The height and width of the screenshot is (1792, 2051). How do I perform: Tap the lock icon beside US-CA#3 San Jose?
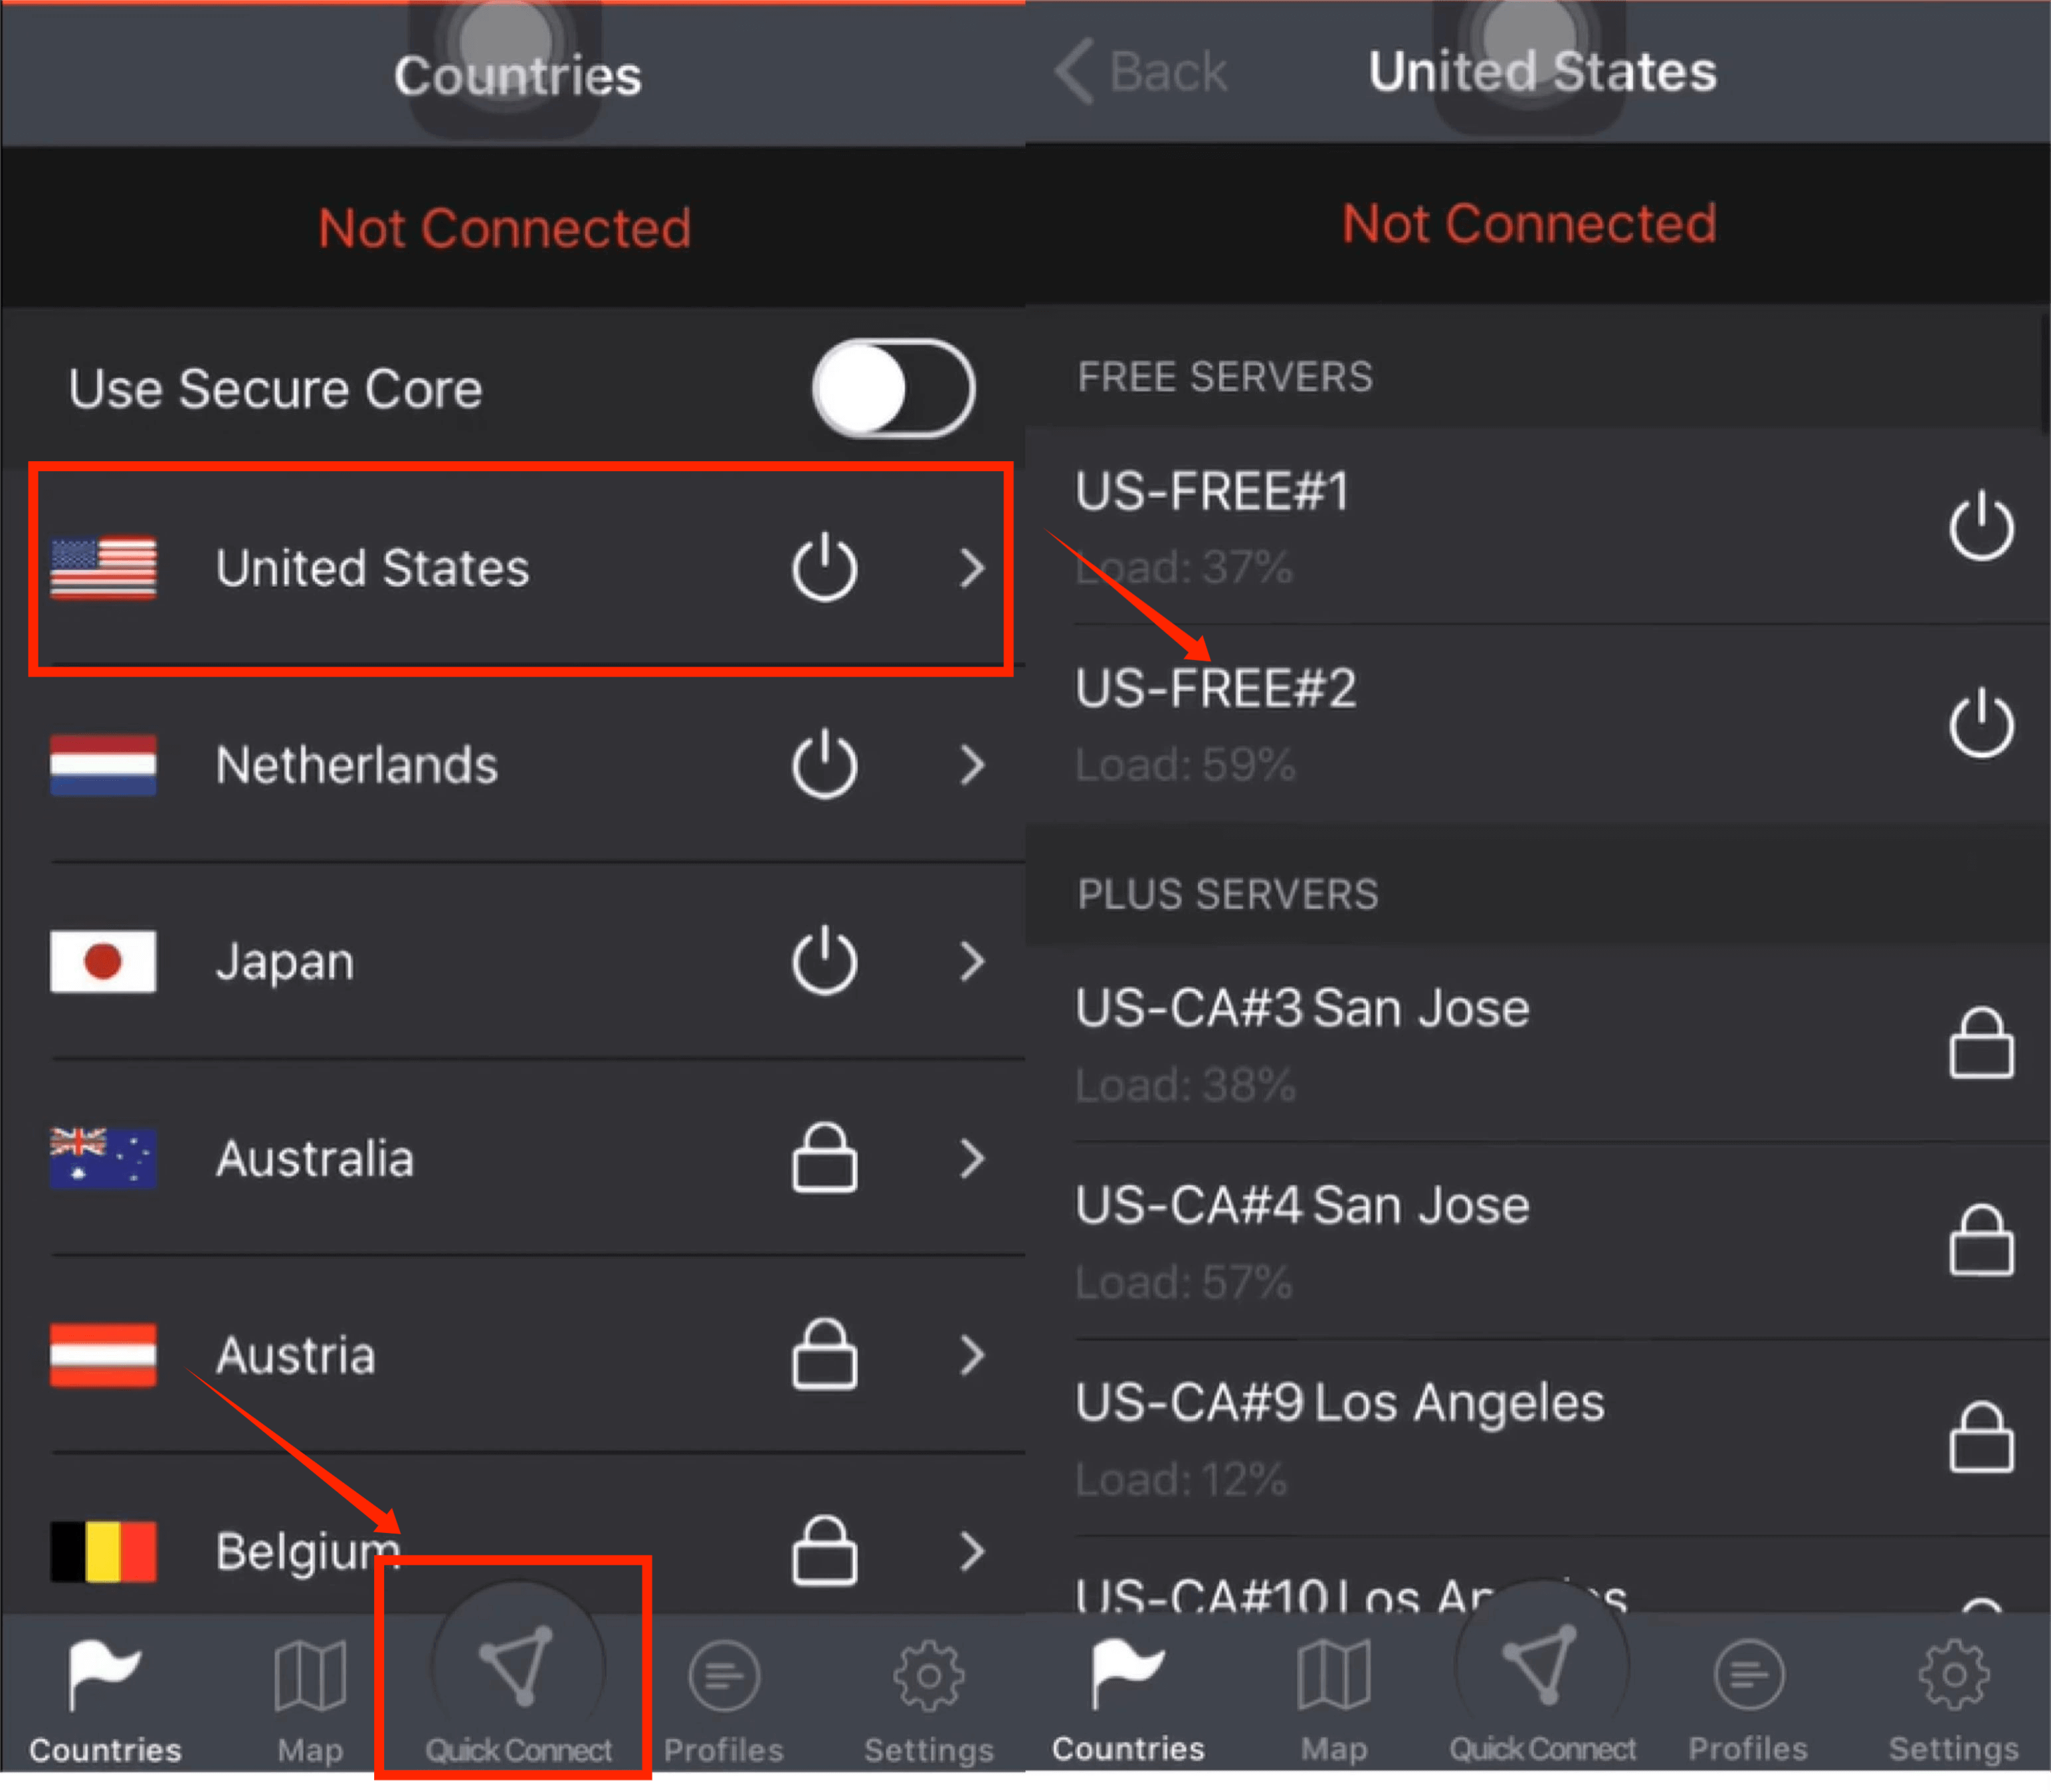click(1983, 1043)
